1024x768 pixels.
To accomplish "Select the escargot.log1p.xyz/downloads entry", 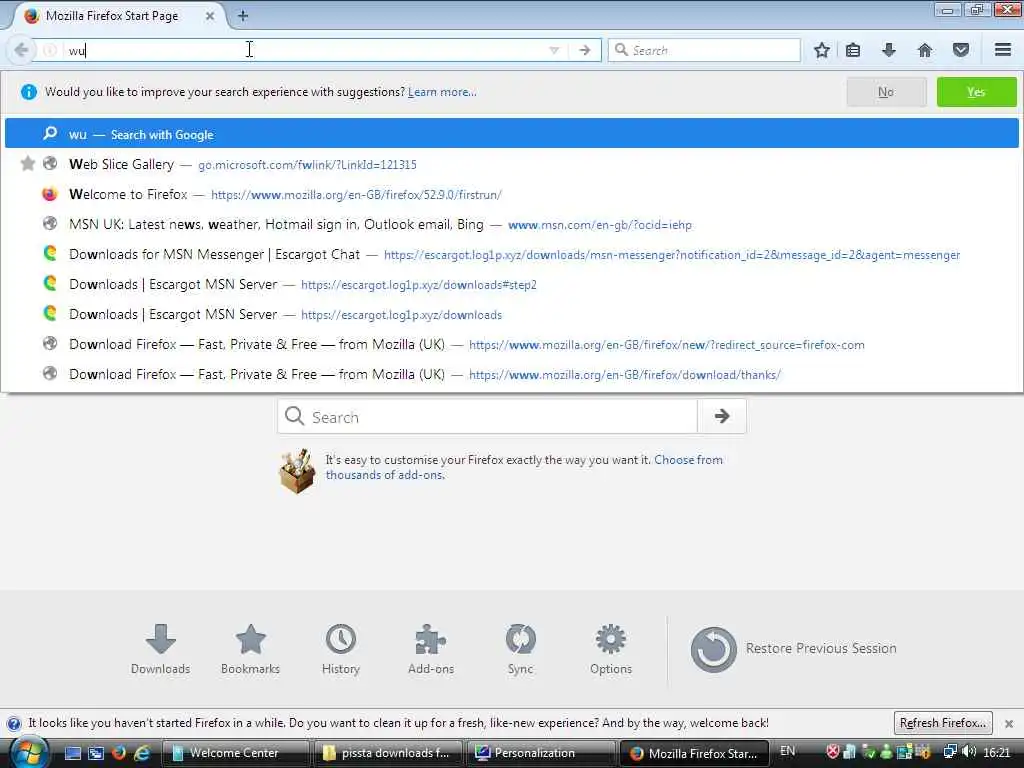I will (x=512, y=314).
